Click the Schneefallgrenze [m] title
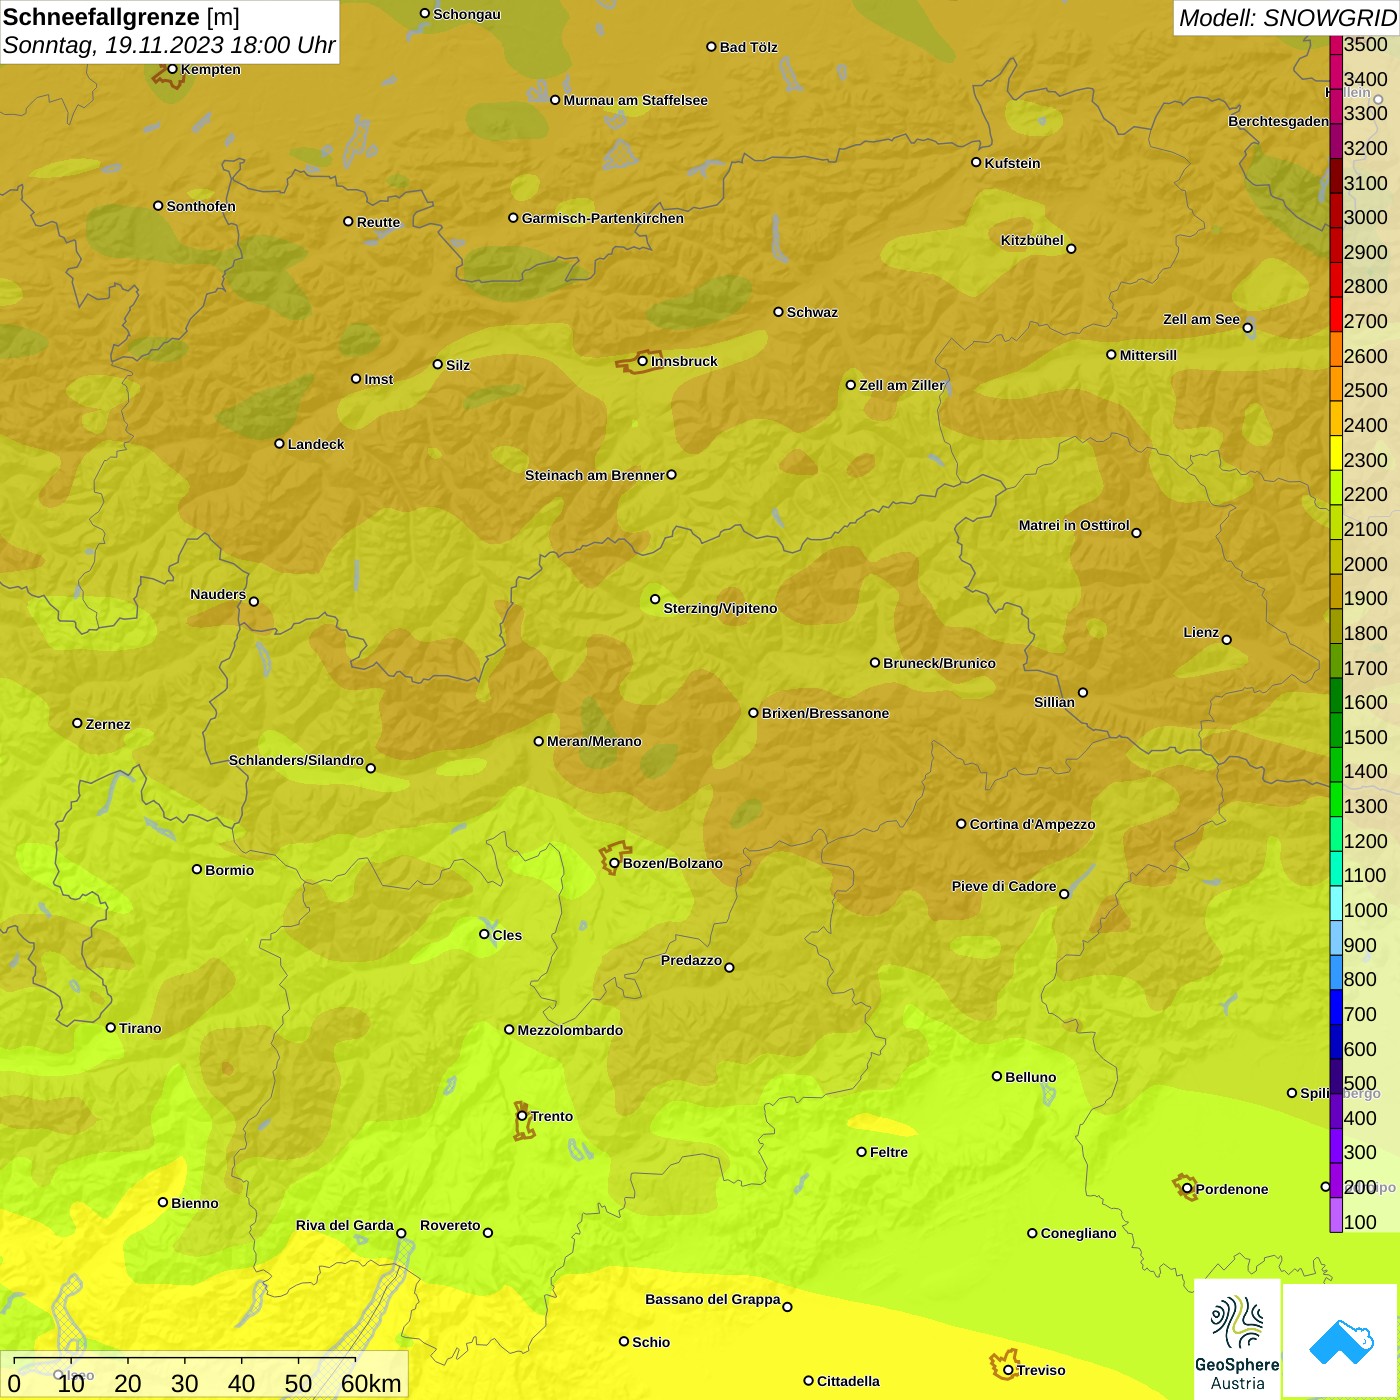1400x1400 pixels. (122, 17)
